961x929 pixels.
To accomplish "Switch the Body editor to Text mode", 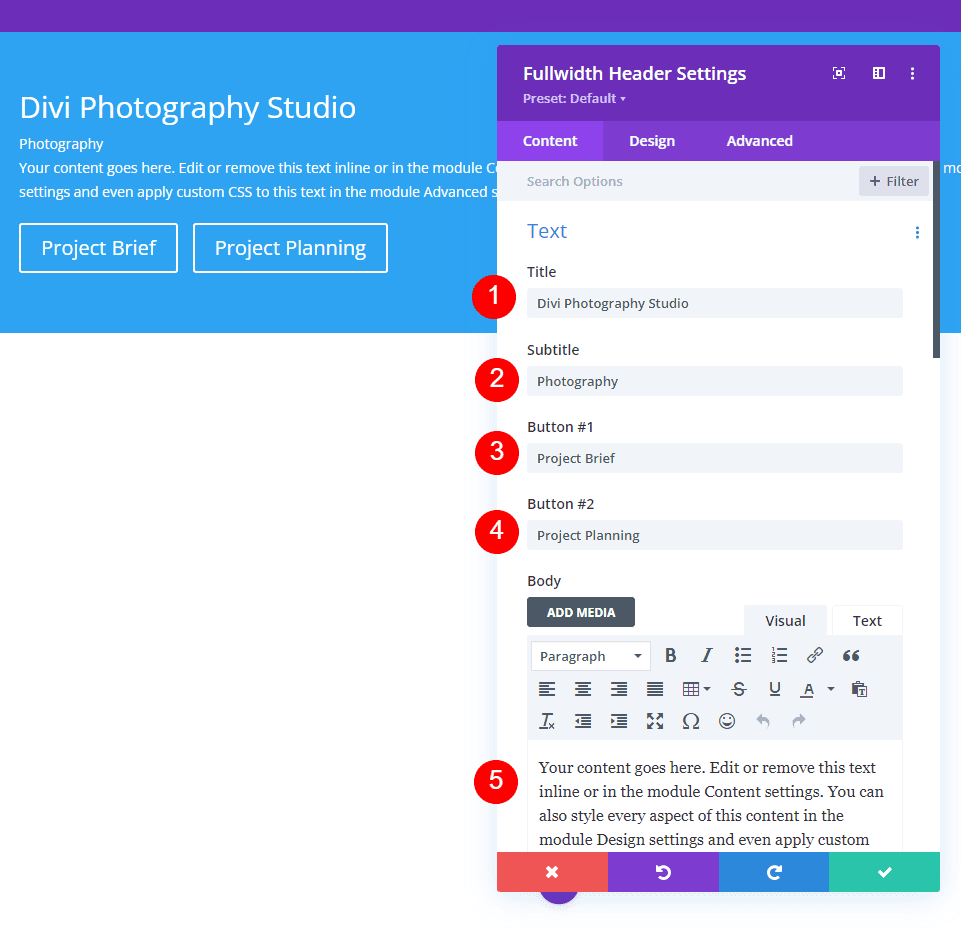I will point(866,620).
